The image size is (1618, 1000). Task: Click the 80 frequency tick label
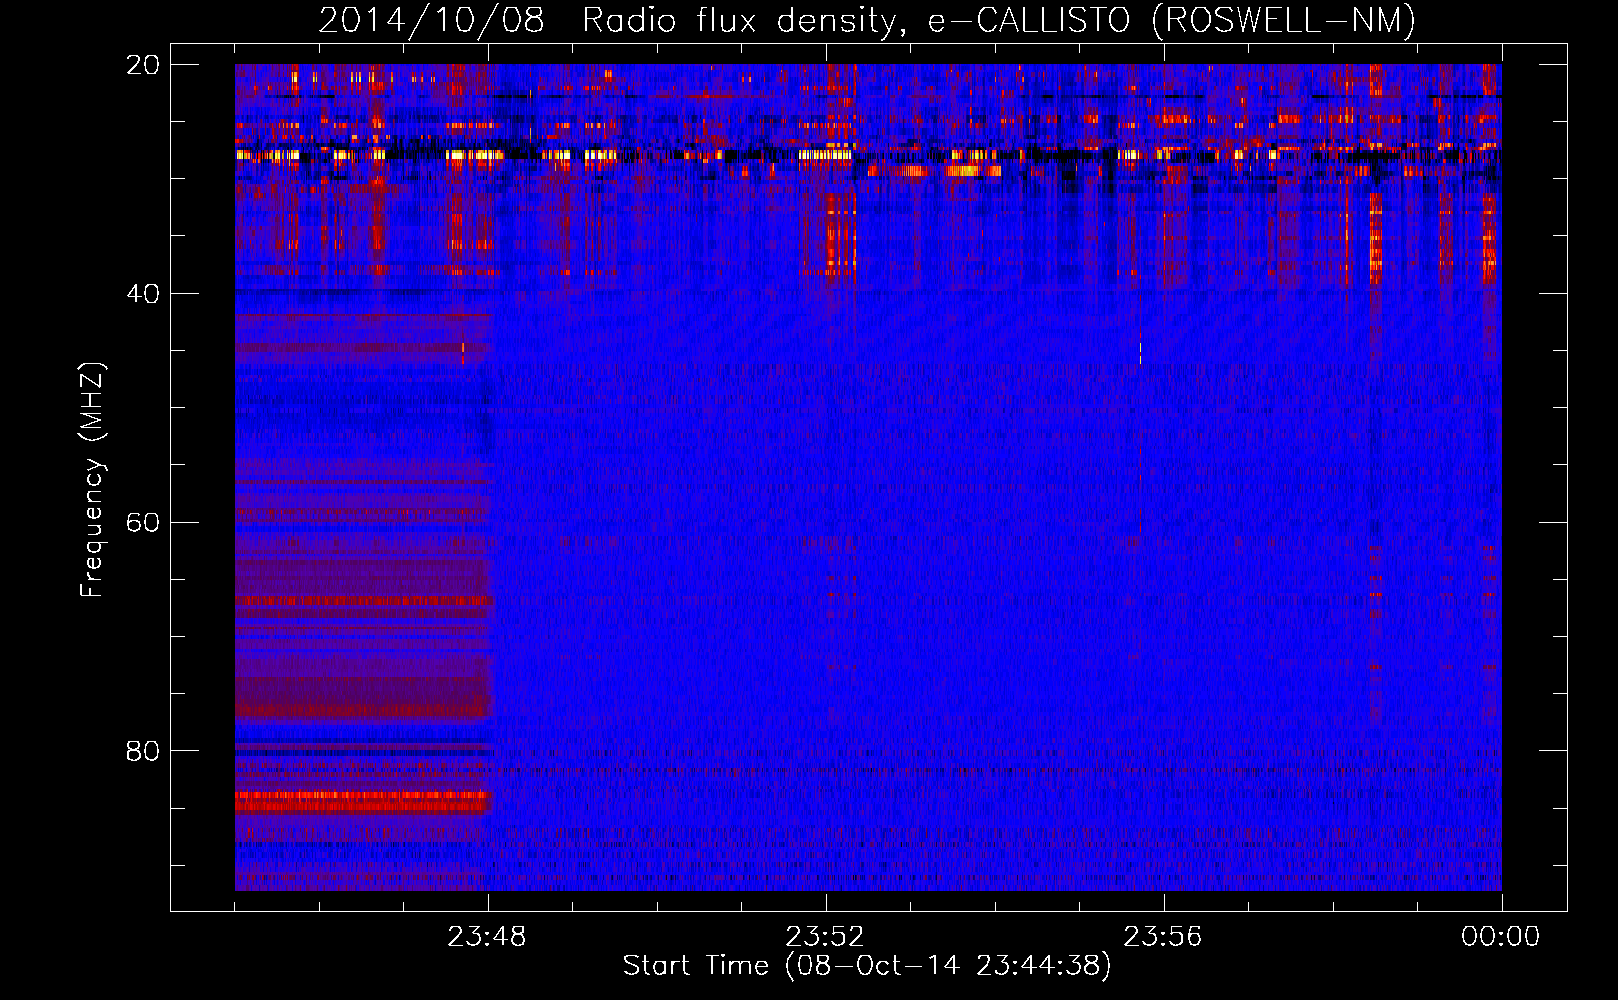(143, 751)
